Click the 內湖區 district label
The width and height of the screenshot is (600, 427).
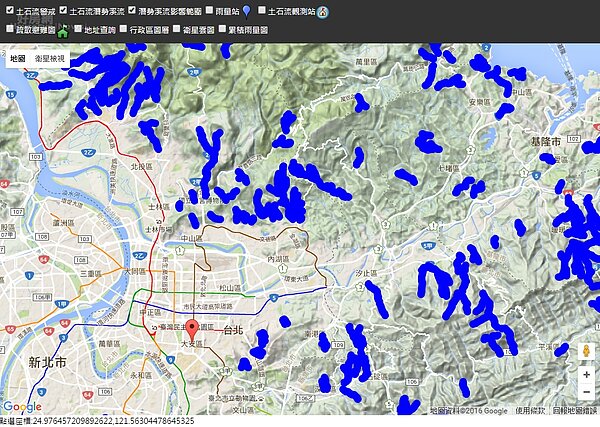coord(278,259)
